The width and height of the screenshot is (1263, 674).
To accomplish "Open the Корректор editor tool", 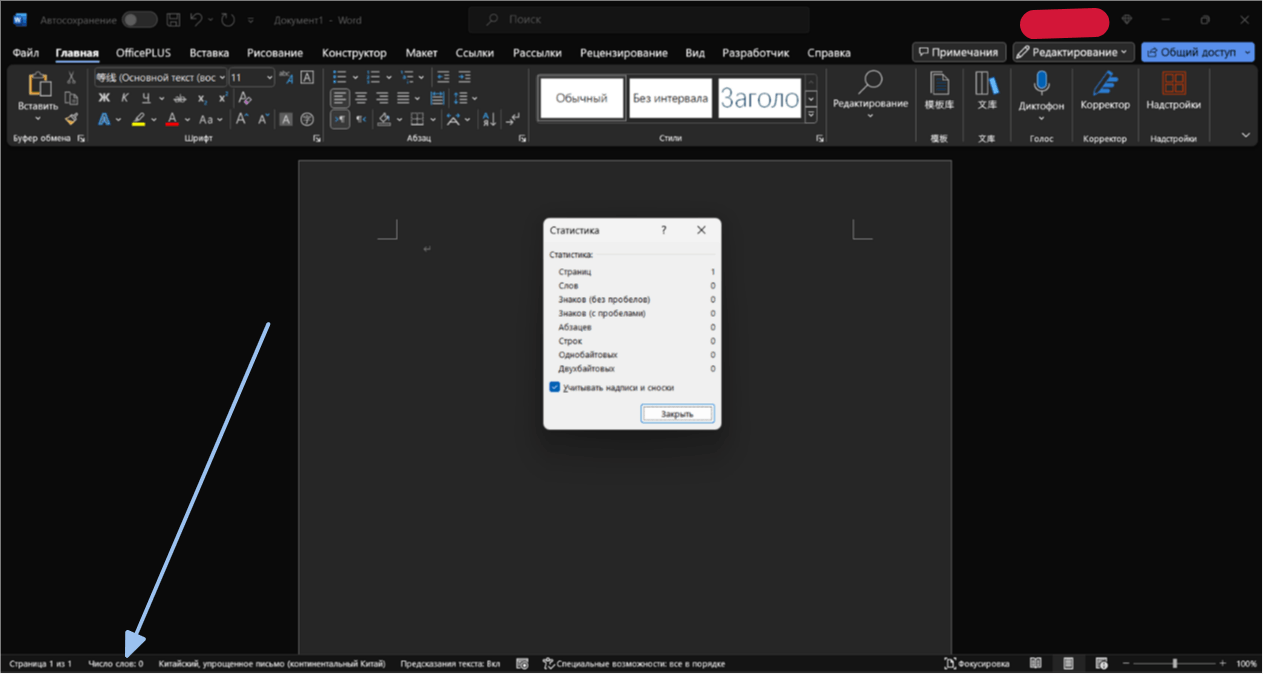I will pos(1105,91).
